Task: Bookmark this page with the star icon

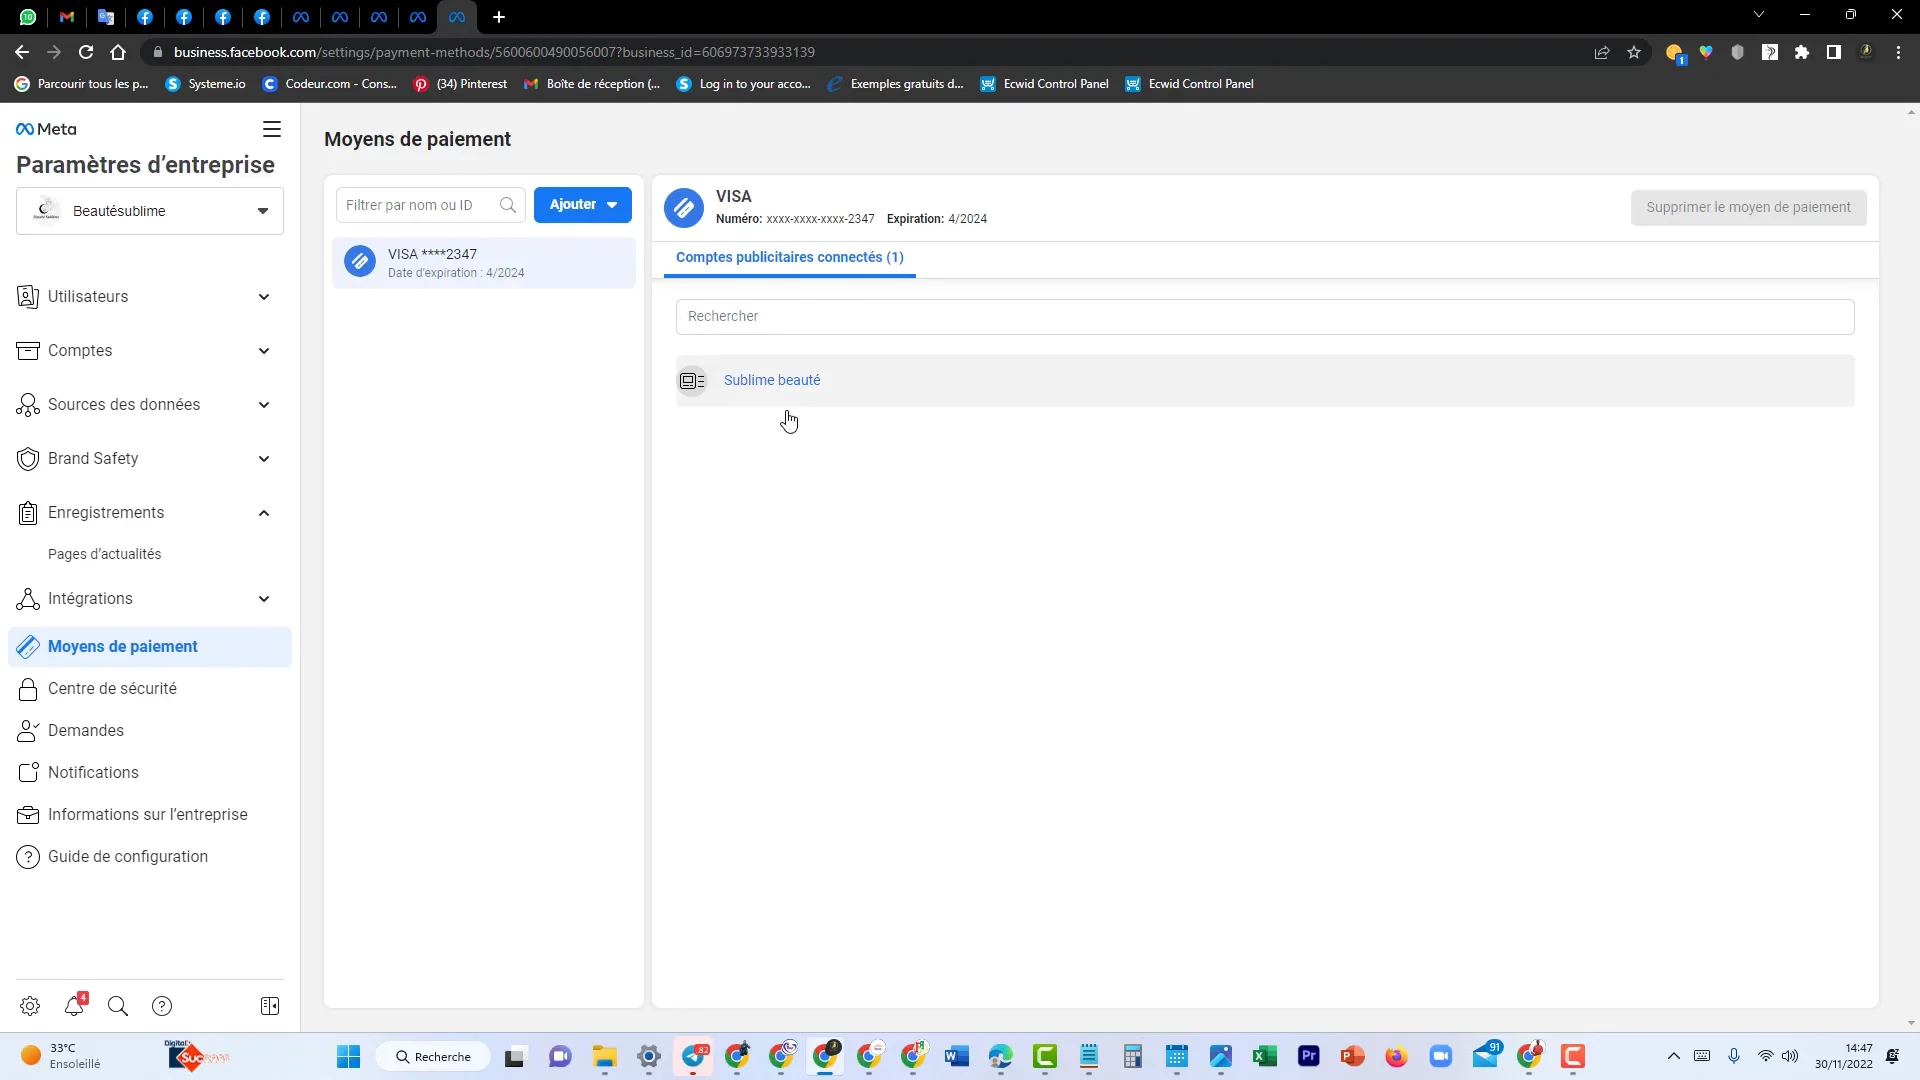Action: click(1634, 52)
